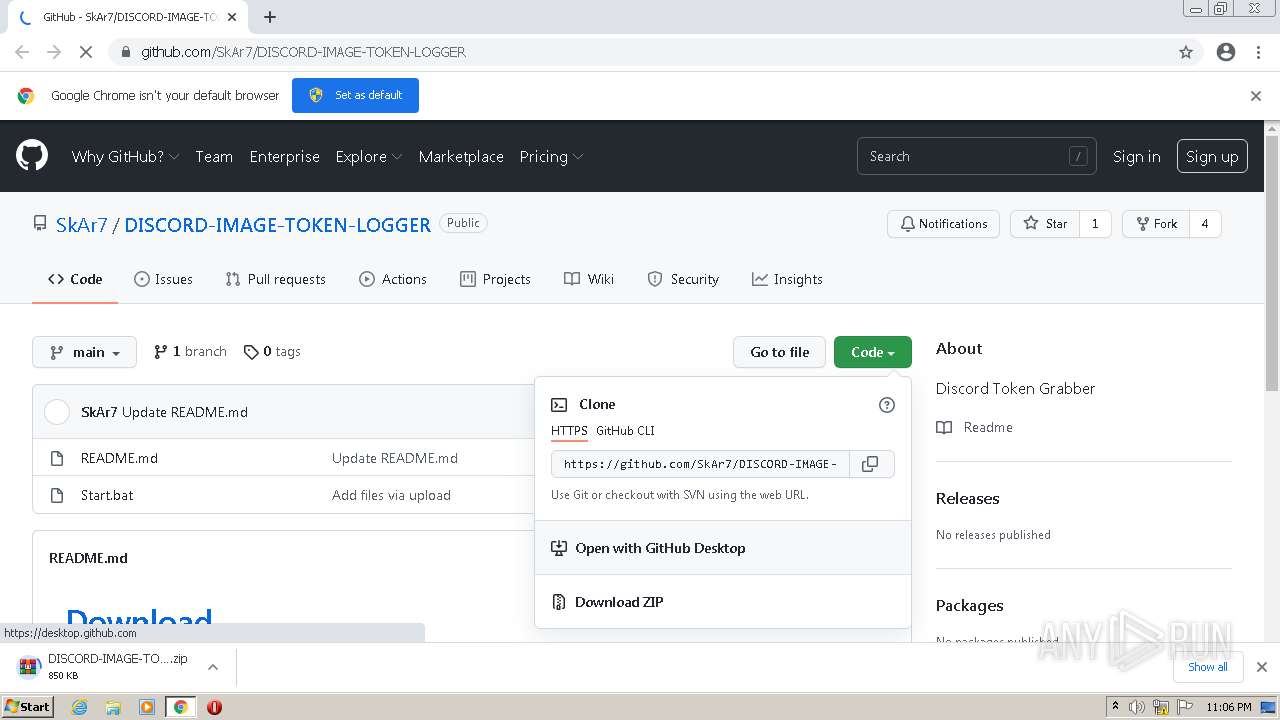Bookmark this page with star icon
The width and height of the screenshot is (1280, 720).
point(1186,52)
